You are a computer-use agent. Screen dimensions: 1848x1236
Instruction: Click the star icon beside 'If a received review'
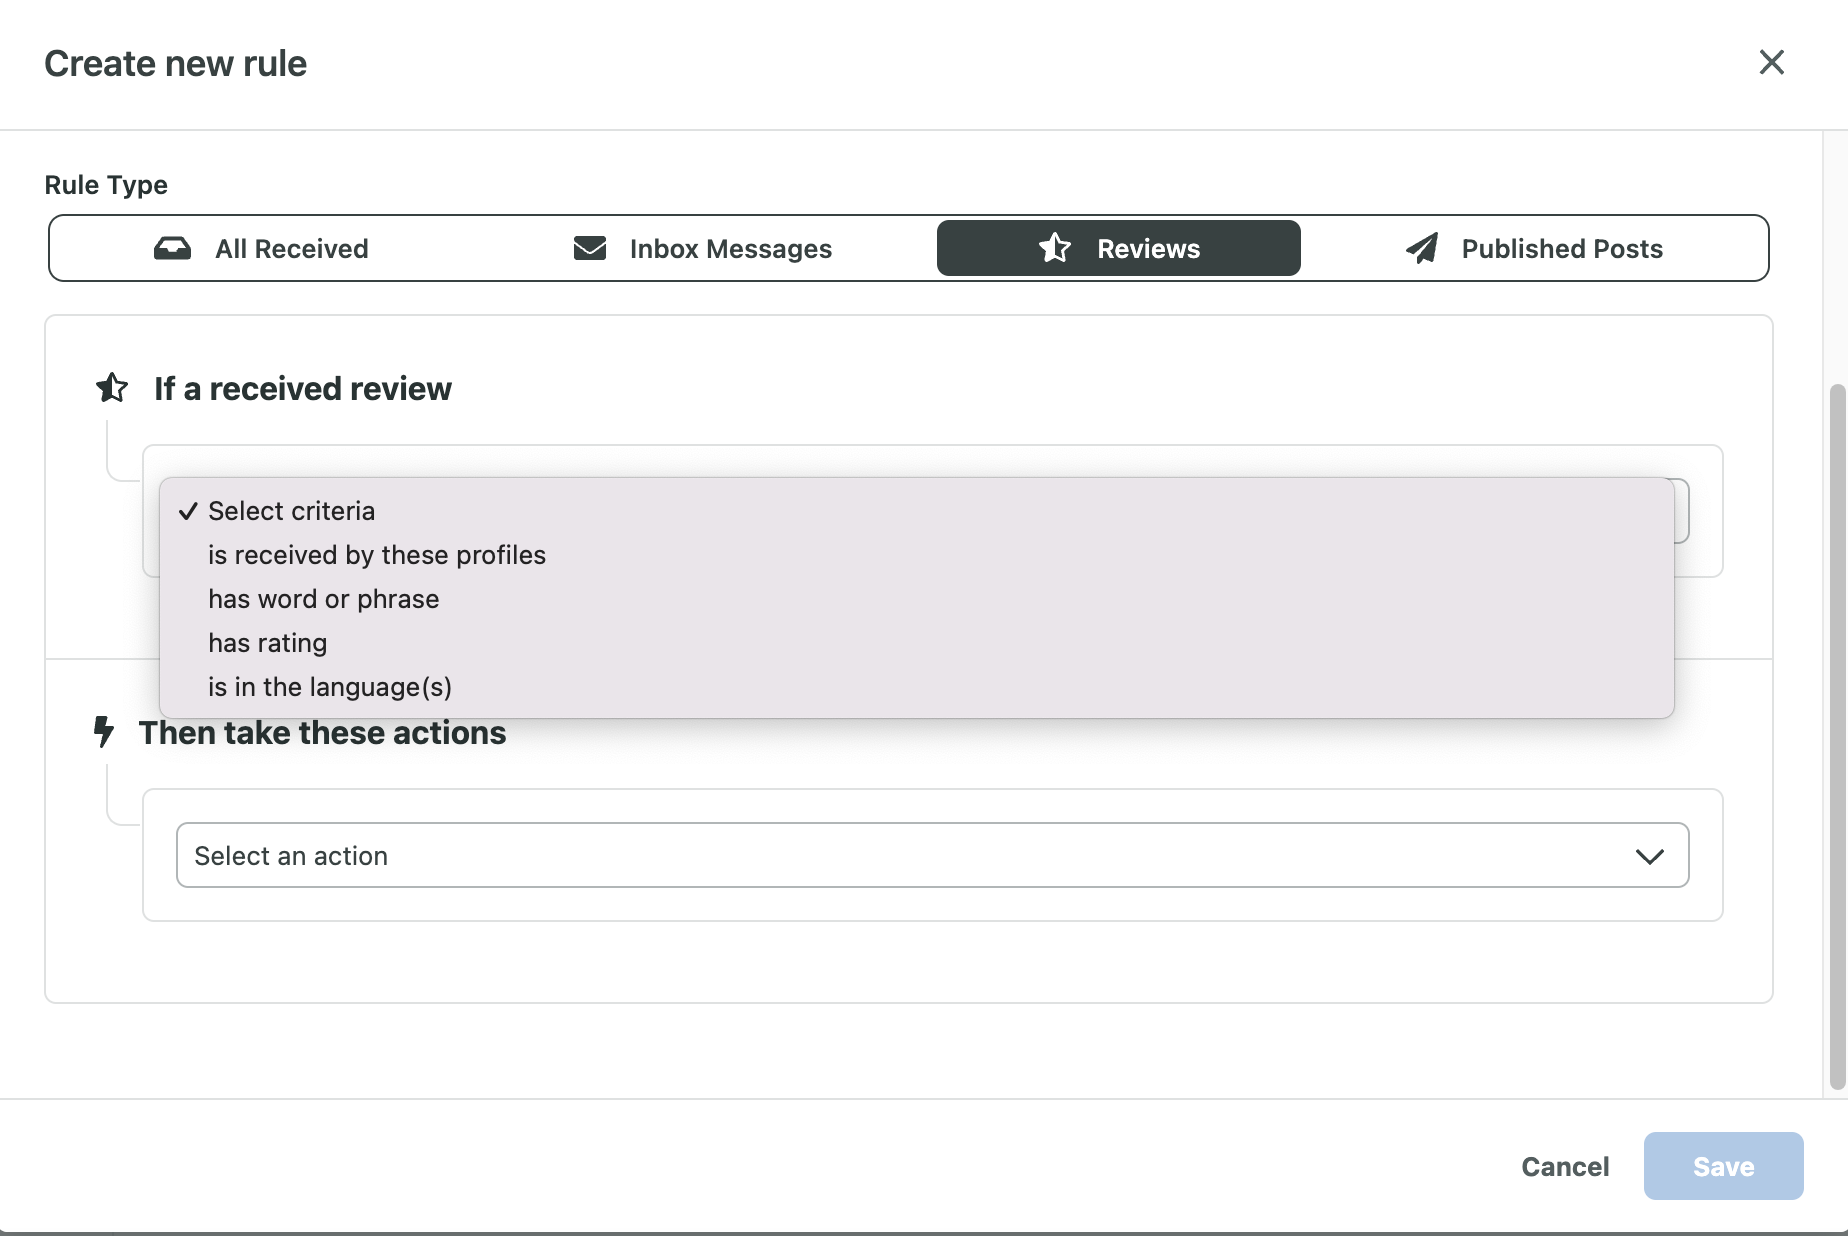point(111,388)
